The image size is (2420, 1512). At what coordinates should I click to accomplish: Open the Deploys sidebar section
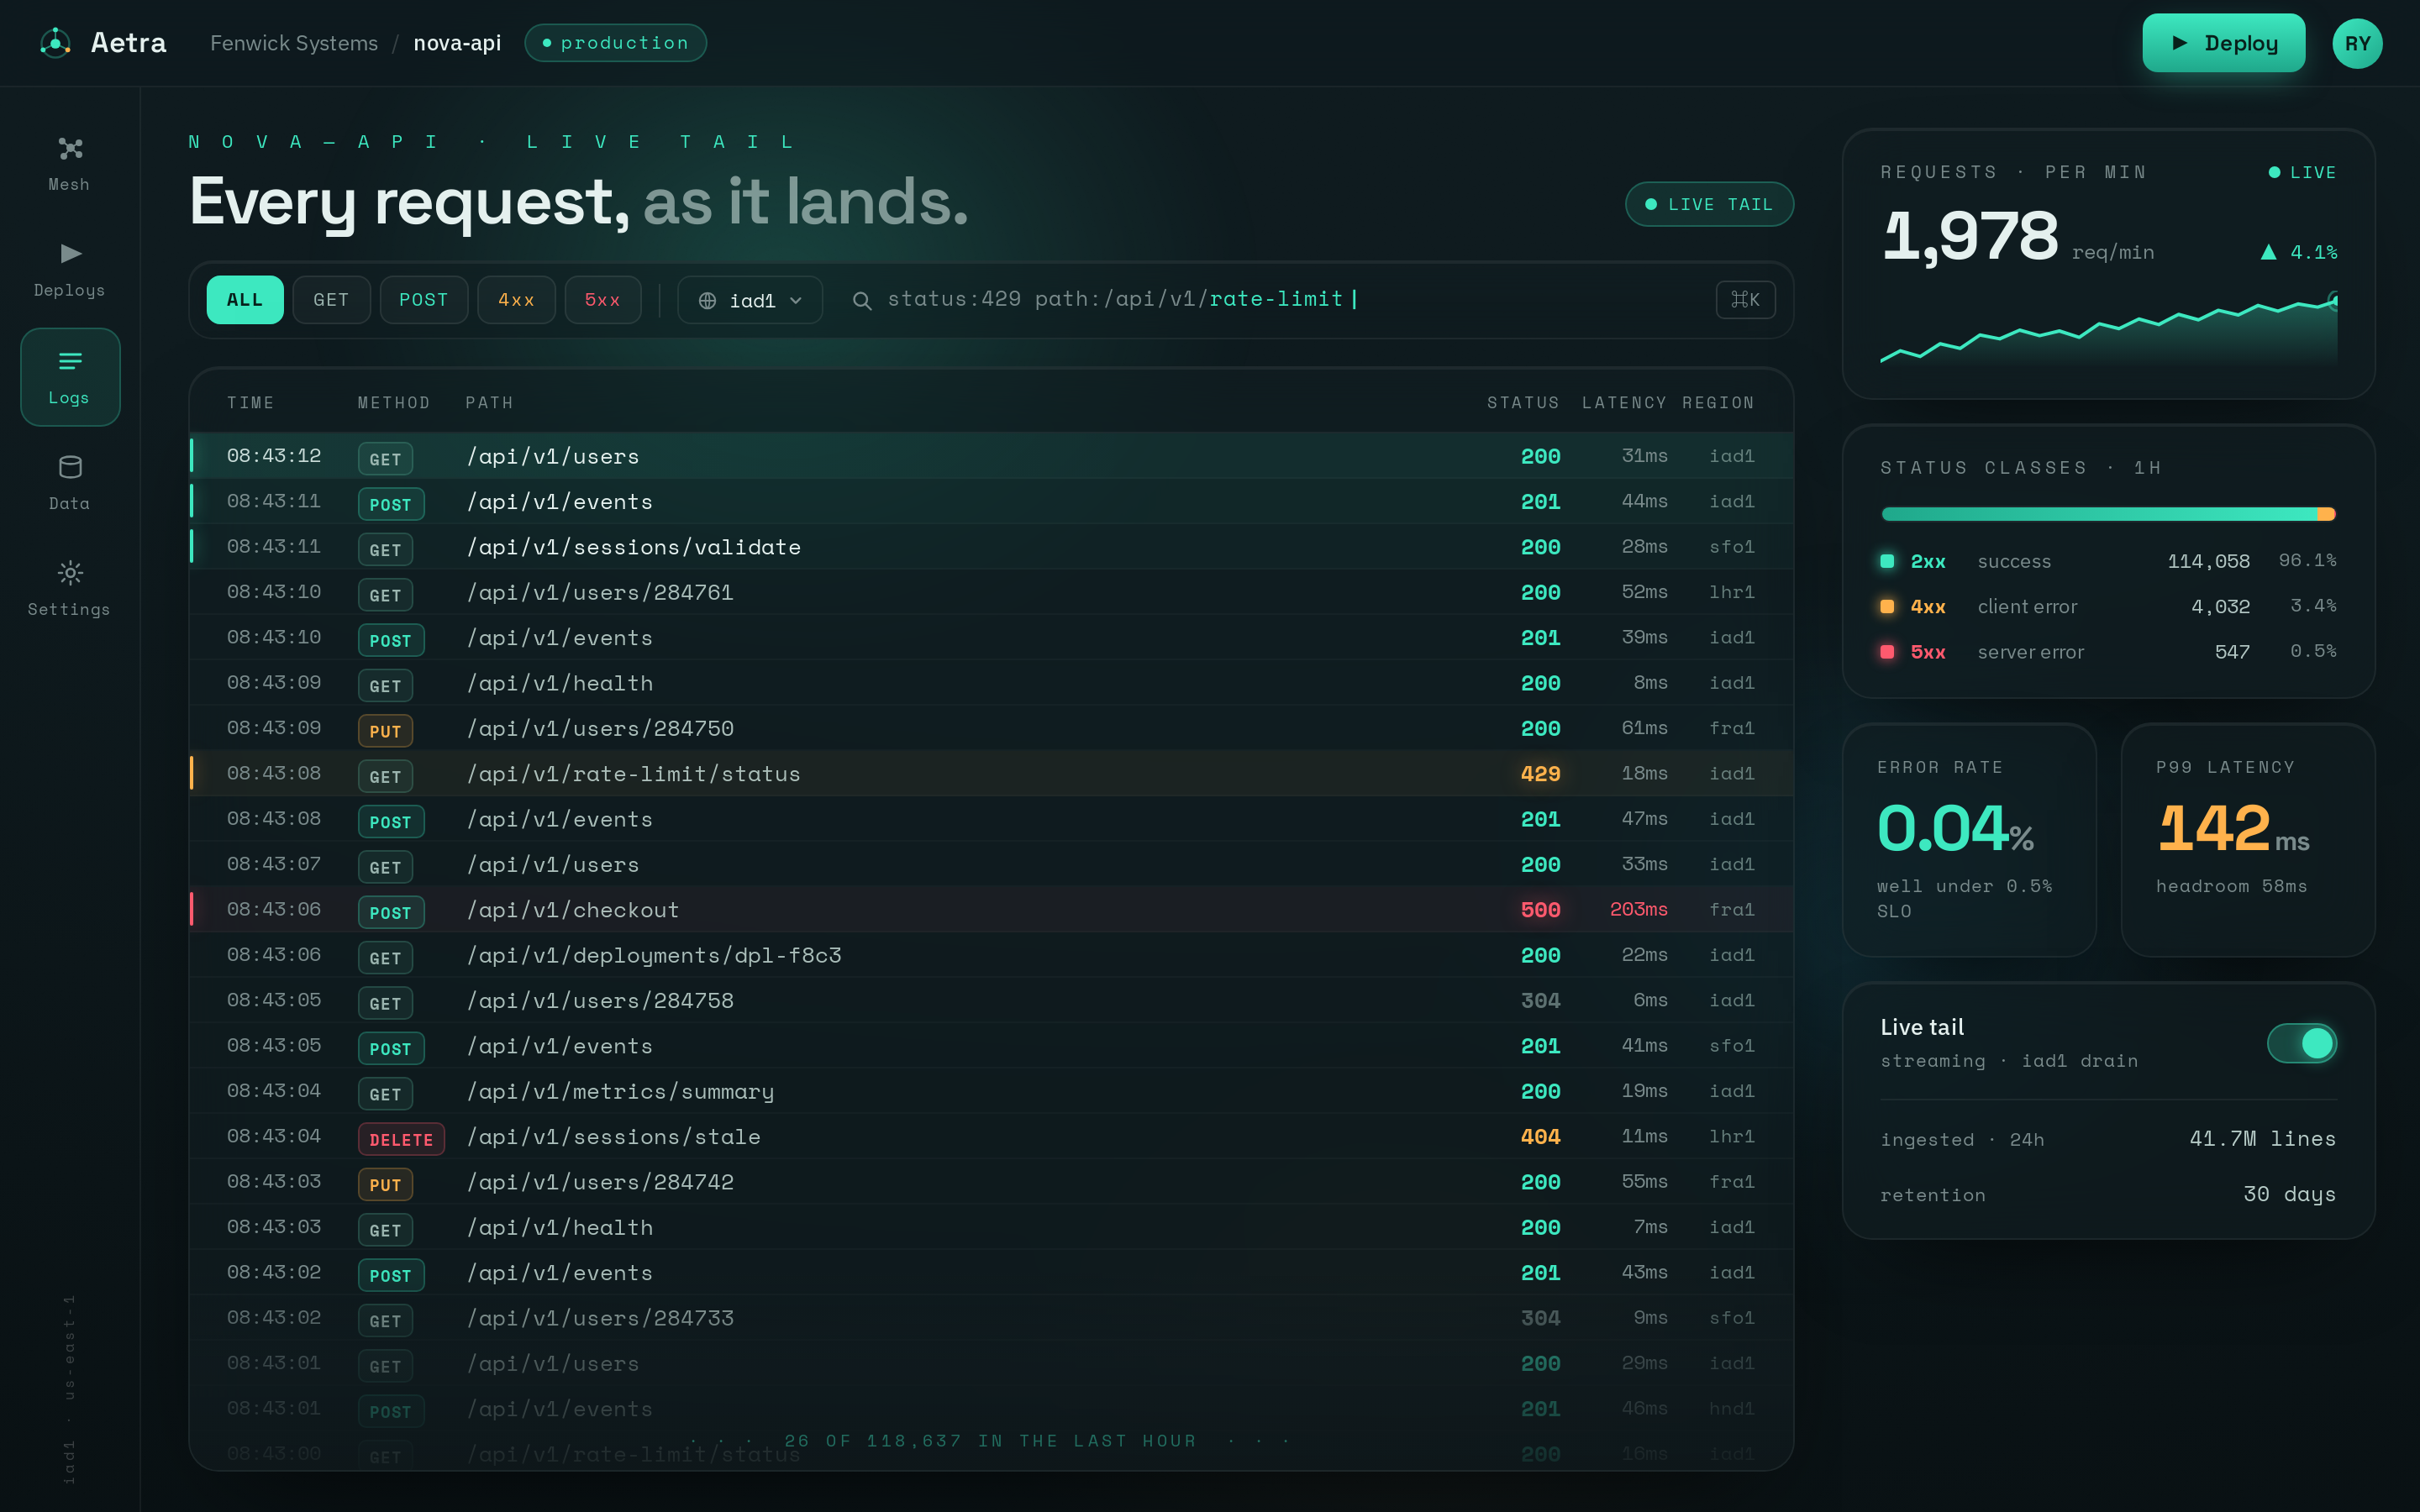tap(69, 270)
